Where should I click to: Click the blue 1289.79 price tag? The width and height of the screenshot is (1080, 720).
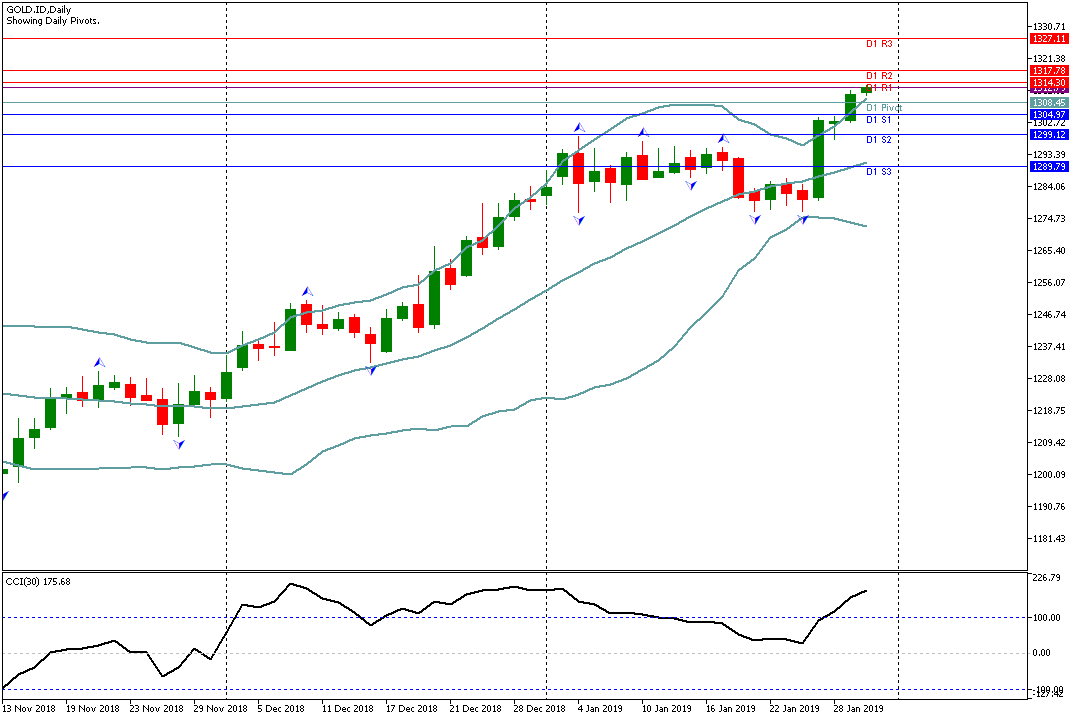pyautogui.click(x=1049, y=167)
